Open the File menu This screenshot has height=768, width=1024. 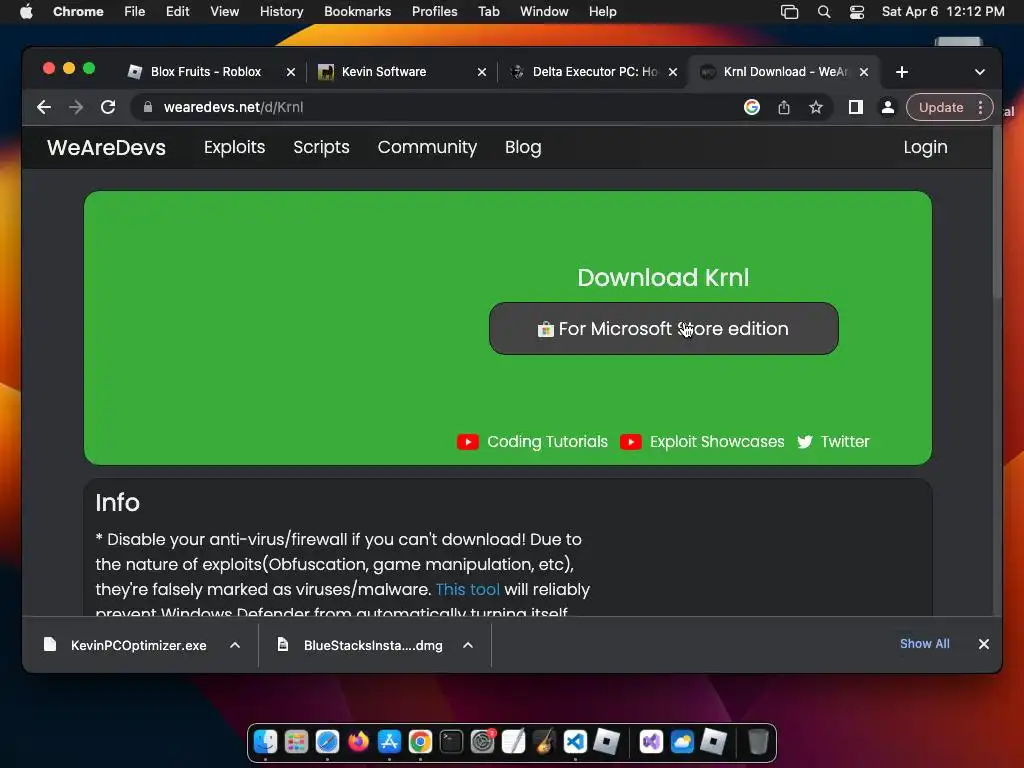[x=135, y=12]
